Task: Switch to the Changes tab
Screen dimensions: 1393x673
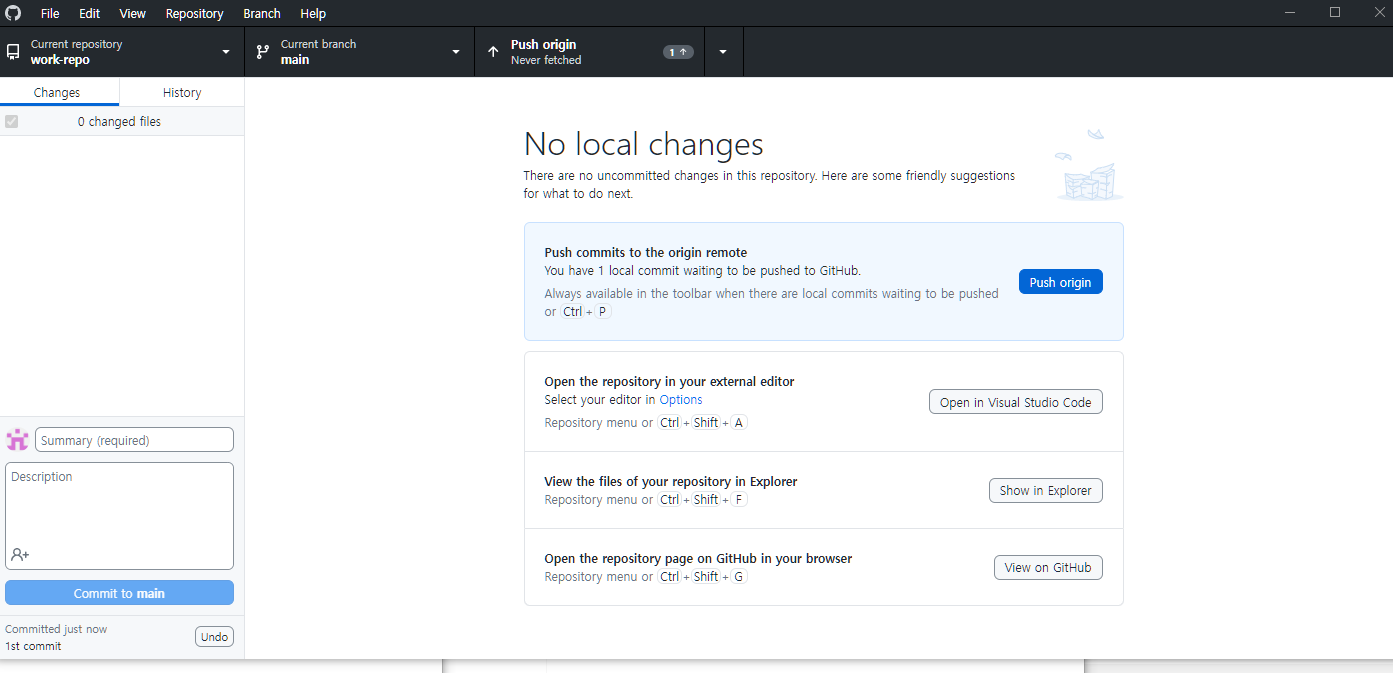Action: (x=59, y=92)
